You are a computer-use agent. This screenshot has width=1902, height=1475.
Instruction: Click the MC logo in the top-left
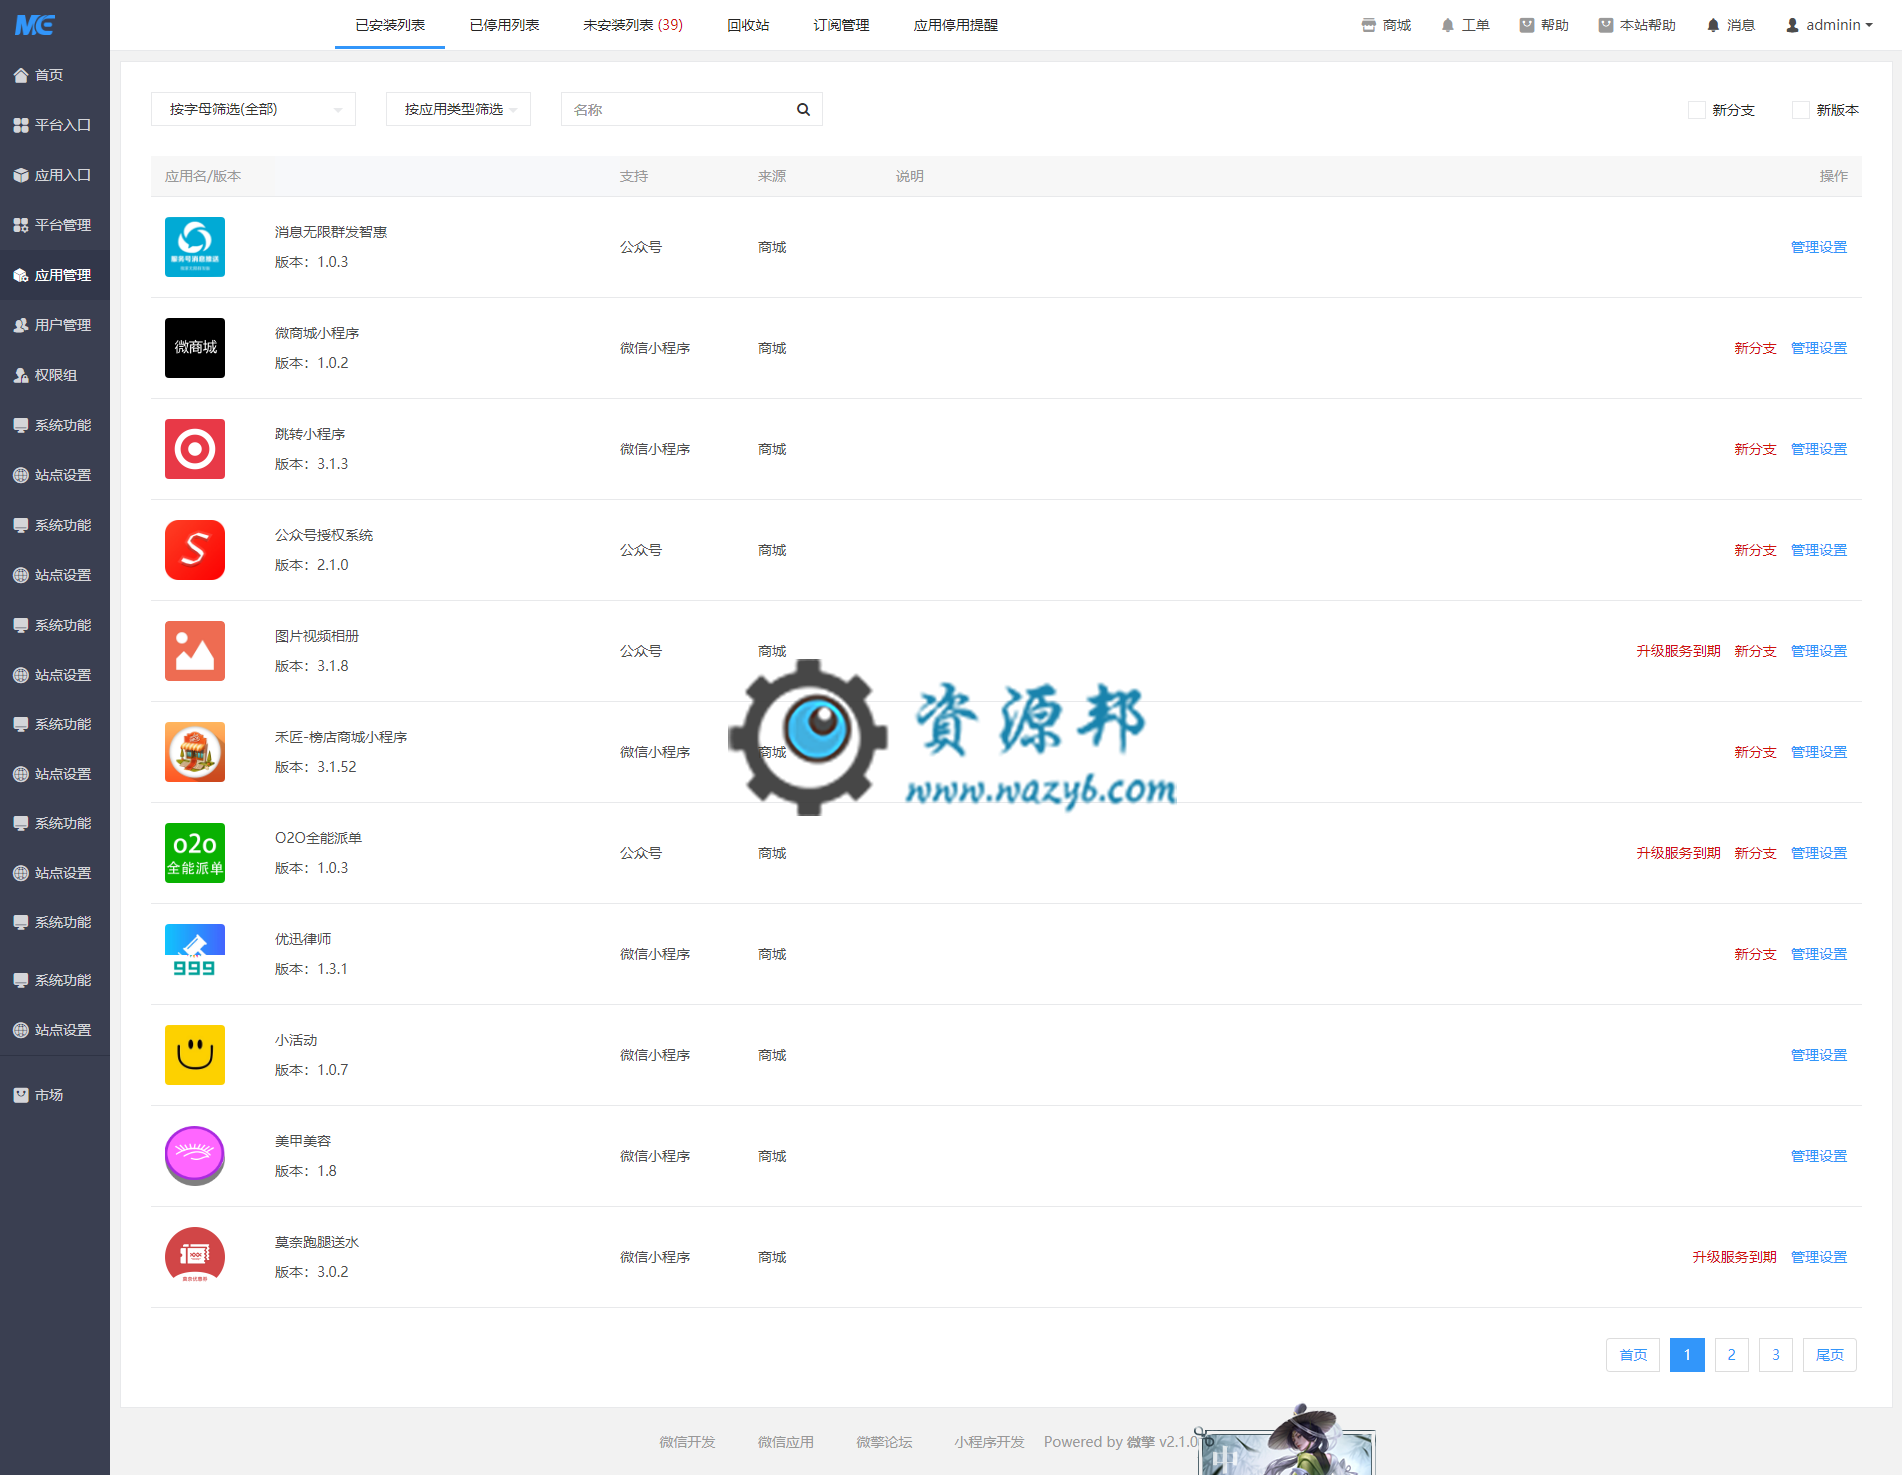tap(35, 25)
